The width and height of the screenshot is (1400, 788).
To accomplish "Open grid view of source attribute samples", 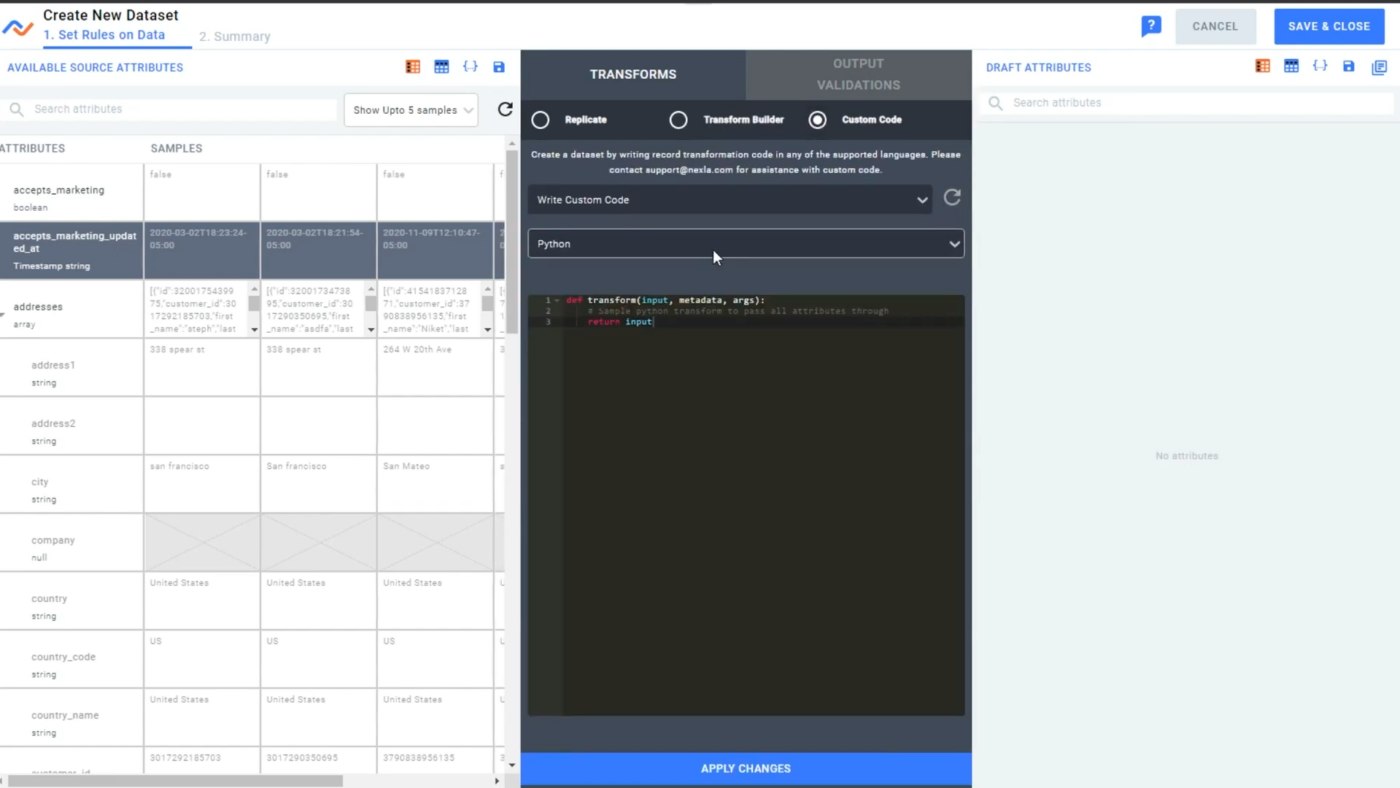I will pyautogui.click(x=441, y=66).
